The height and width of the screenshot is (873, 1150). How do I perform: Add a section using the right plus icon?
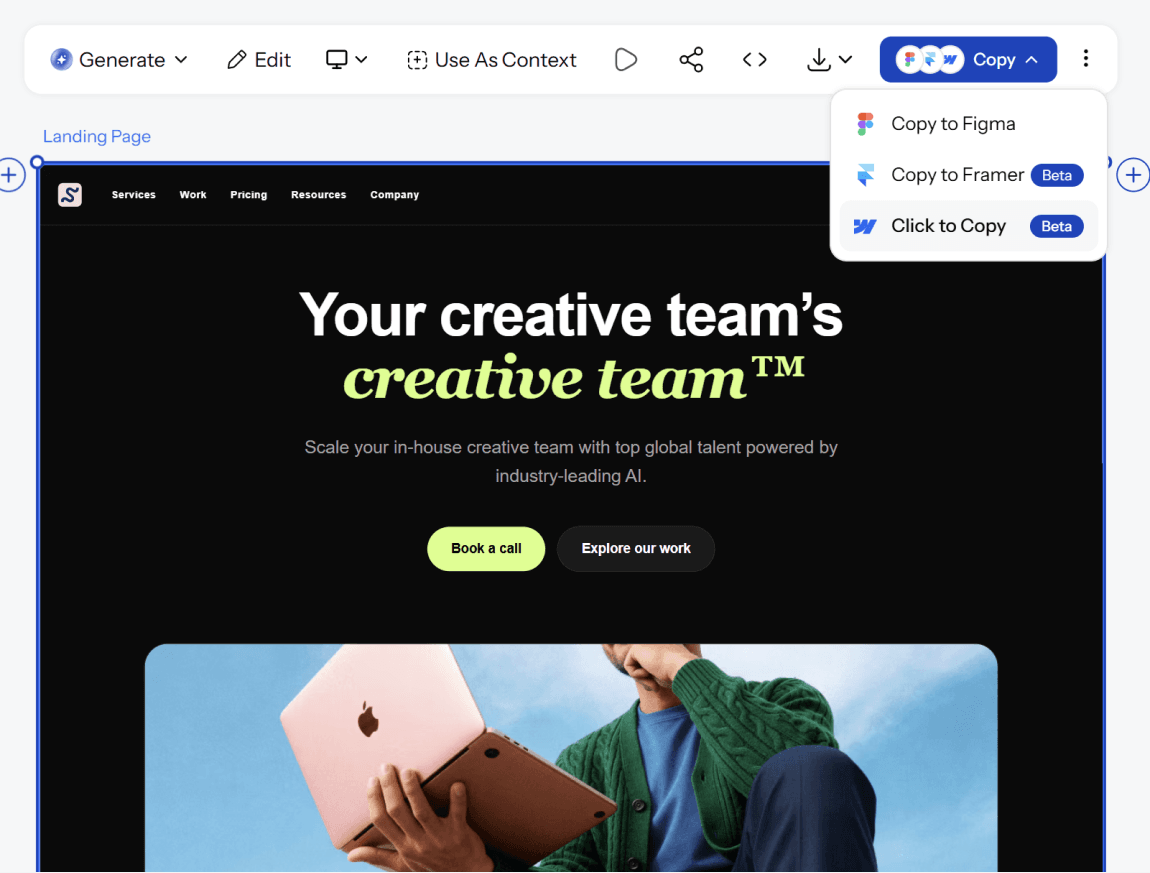coord(1133,175)
